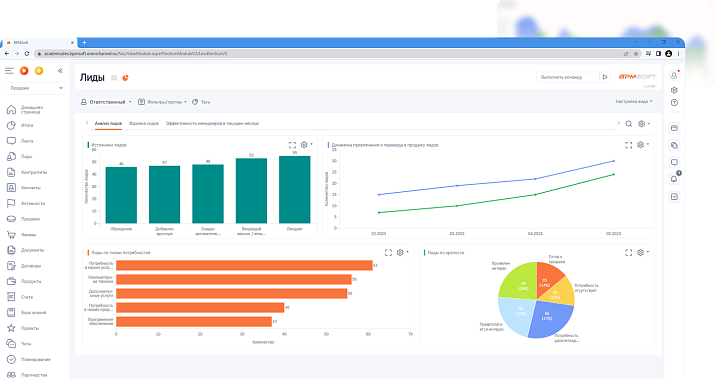The width and height of the screenshot is (715, 379).
Task: Run the command with the play arrow button
Action: (605, 77)
